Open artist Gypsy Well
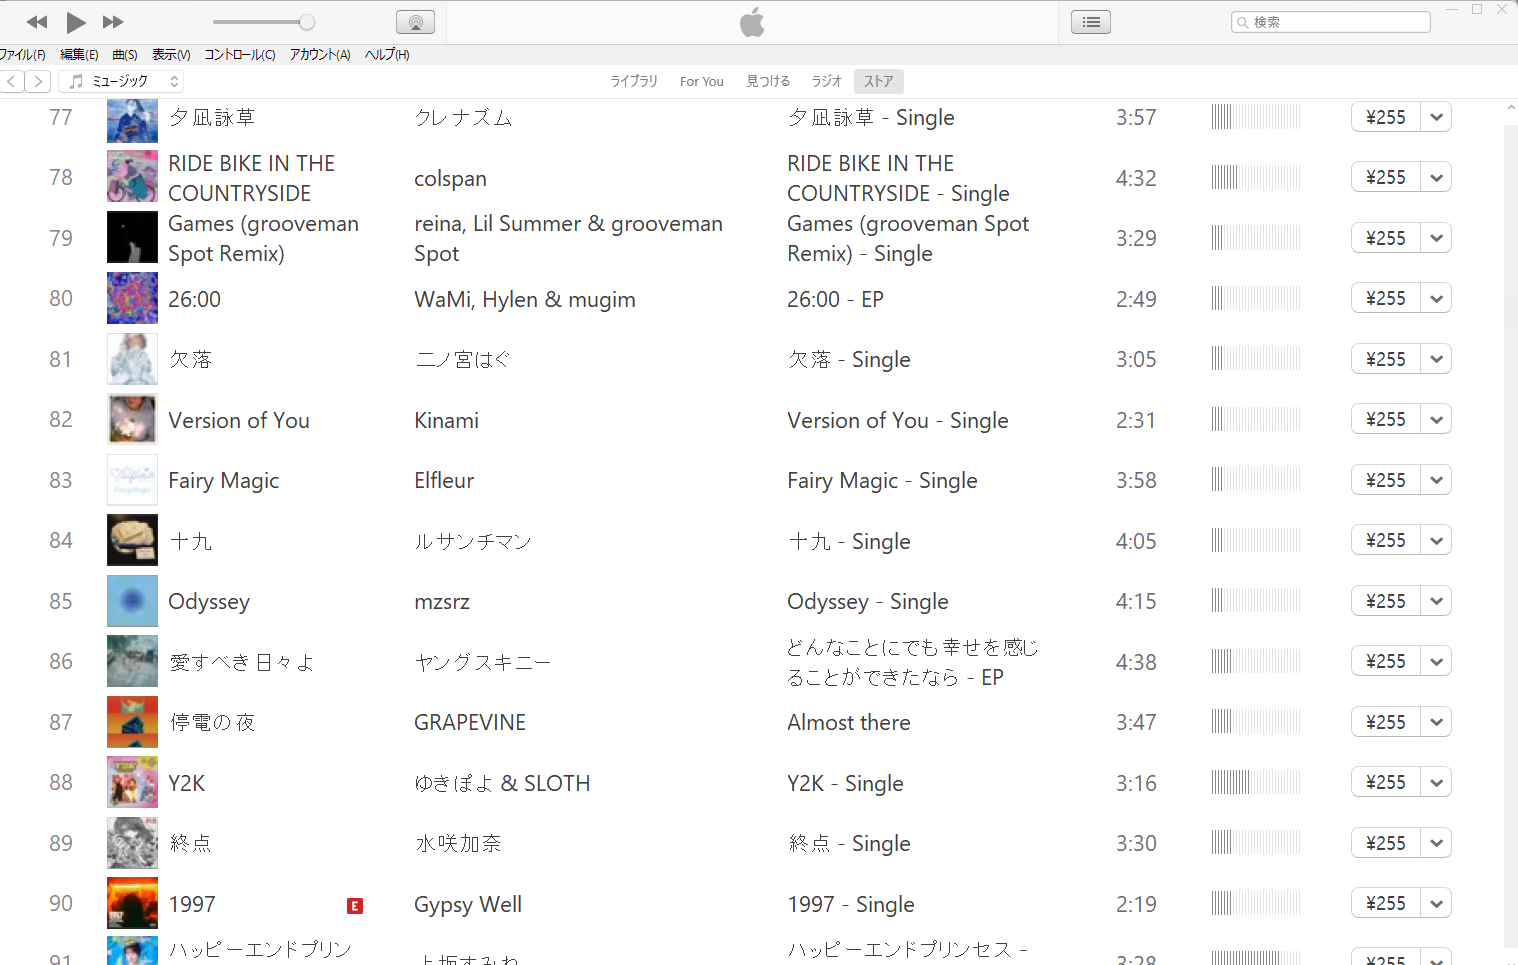This screenshot has width=1518, height=965. coord(468,905)
